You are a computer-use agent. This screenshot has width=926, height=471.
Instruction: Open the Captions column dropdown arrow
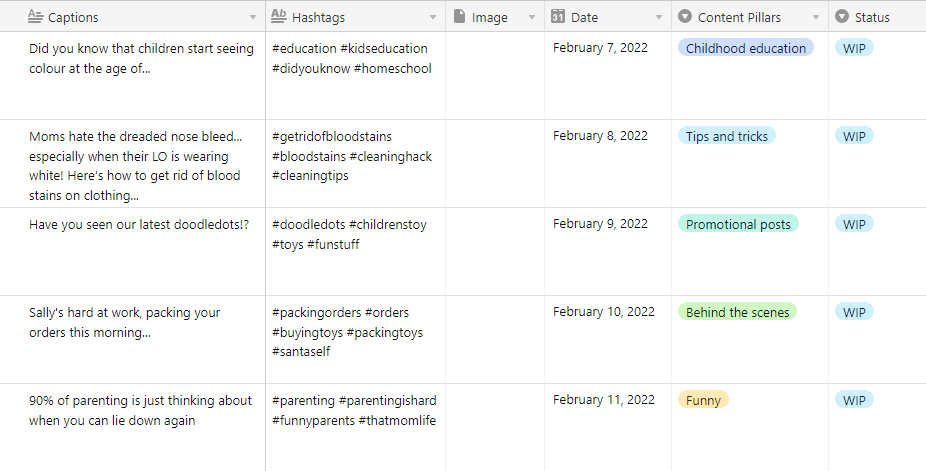253,18
